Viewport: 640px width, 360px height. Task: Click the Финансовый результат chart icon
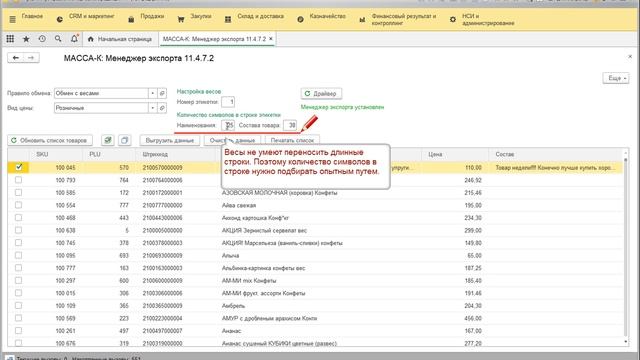[362, 19]
